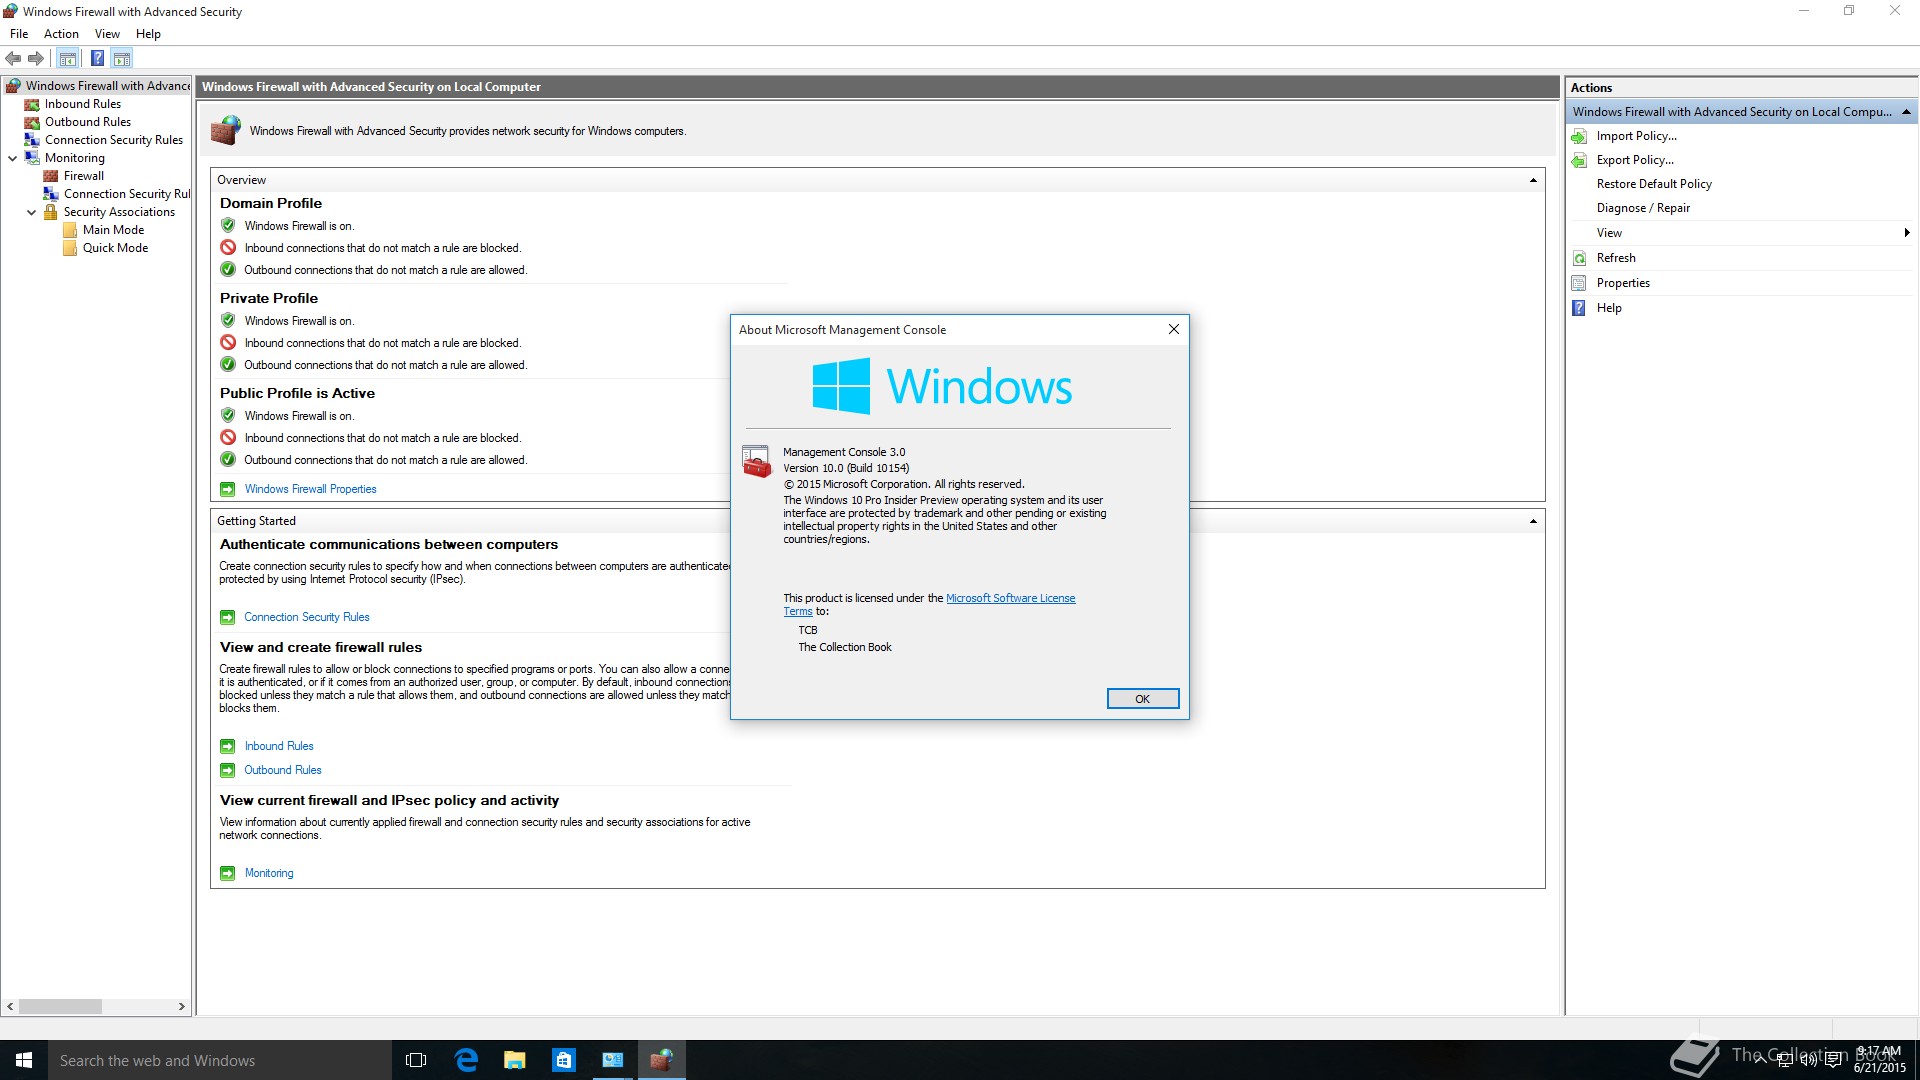Select Connection Security Rules under Monitoring
The width and height of the screenshot is (1920, 1080).
pyautogui.click(x=126, y=194)
